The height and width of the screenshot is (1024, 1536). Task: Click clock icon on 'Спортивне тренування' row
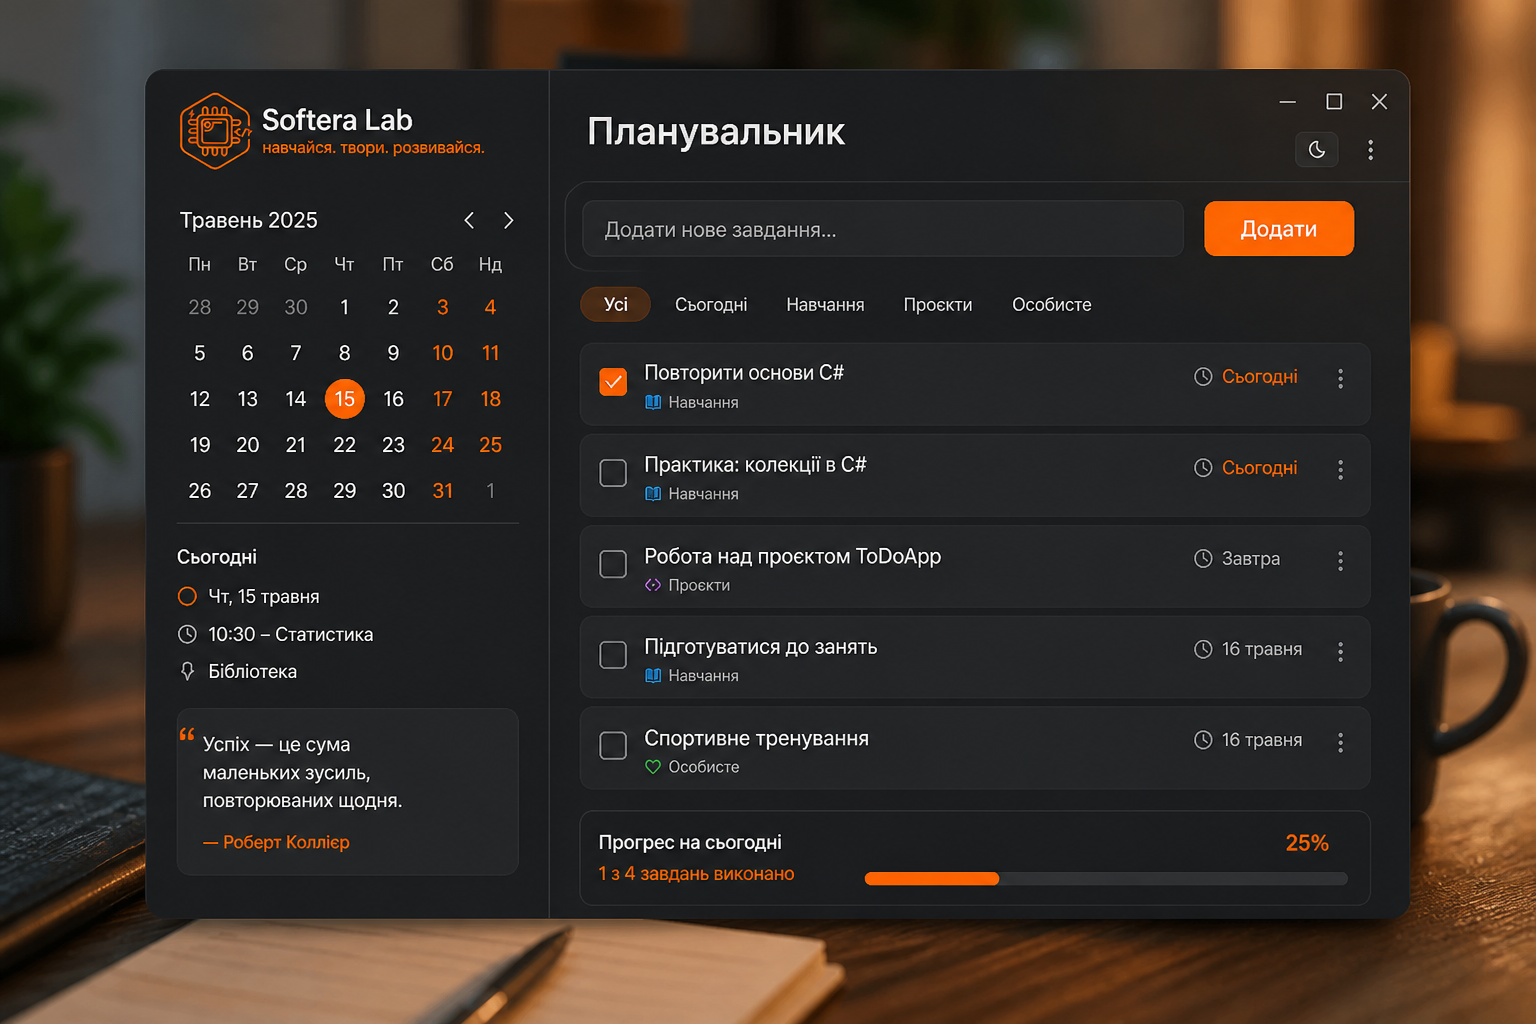[1203, 740]
